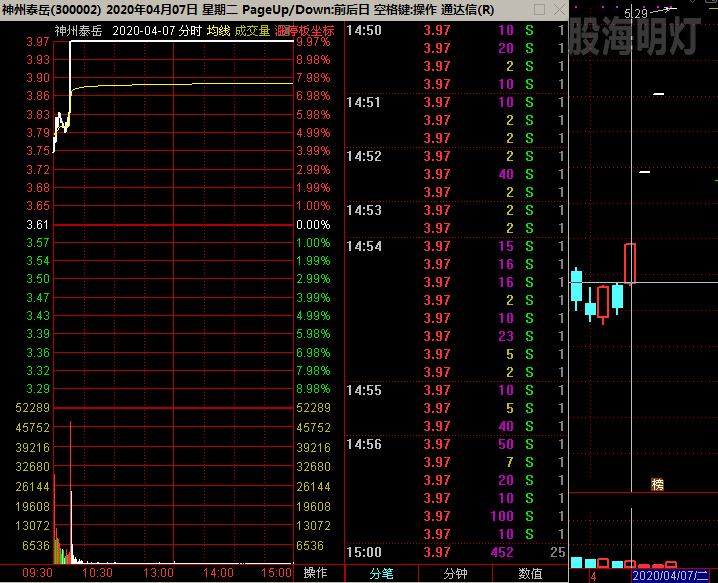
Task: Select the 14:56 tick row with volume 50
Action: tap(456, 444)
